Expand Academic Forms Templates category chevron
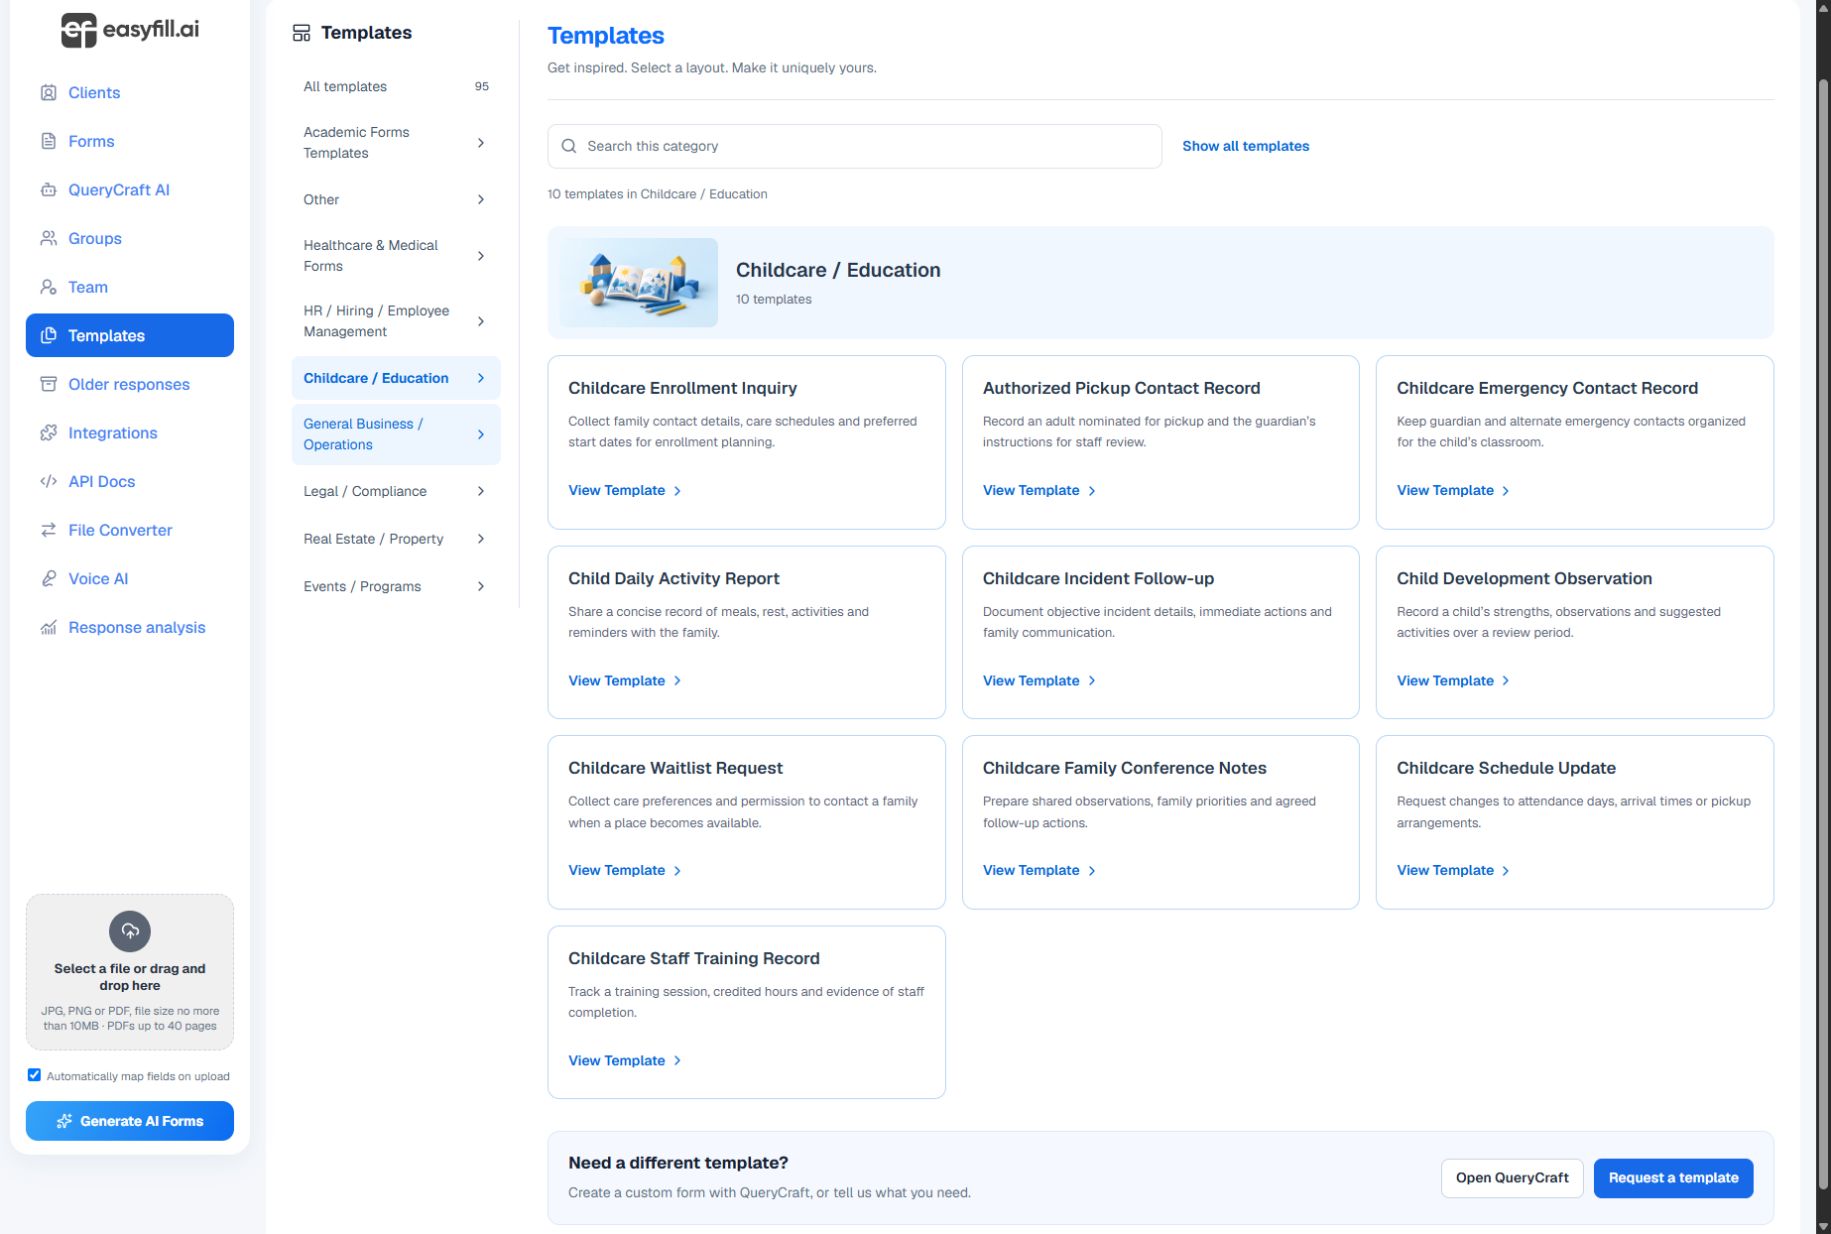 coord(481,143)
